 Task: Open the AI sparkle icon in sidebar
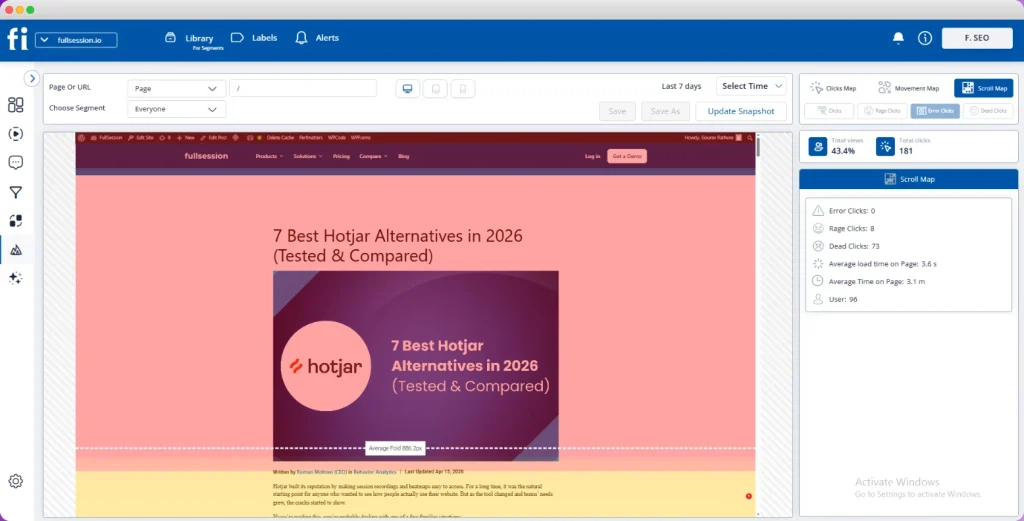[x=16, y=278]
